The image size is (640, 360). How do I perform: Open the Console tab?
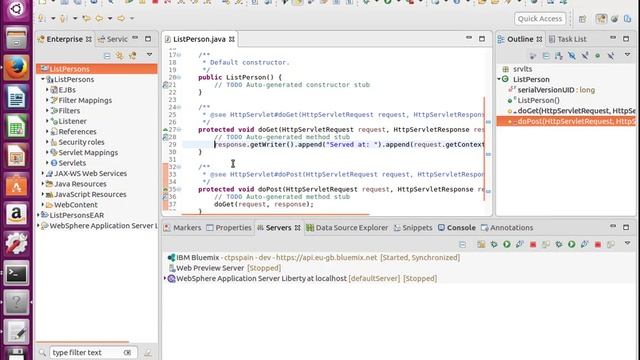[x=457, y=228]
